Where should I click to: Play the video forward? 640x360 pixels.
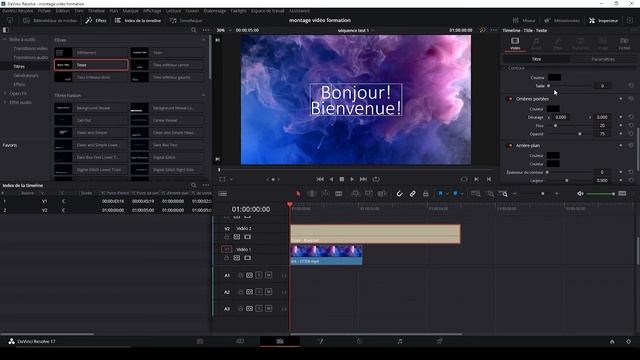(x=352, y=179)
